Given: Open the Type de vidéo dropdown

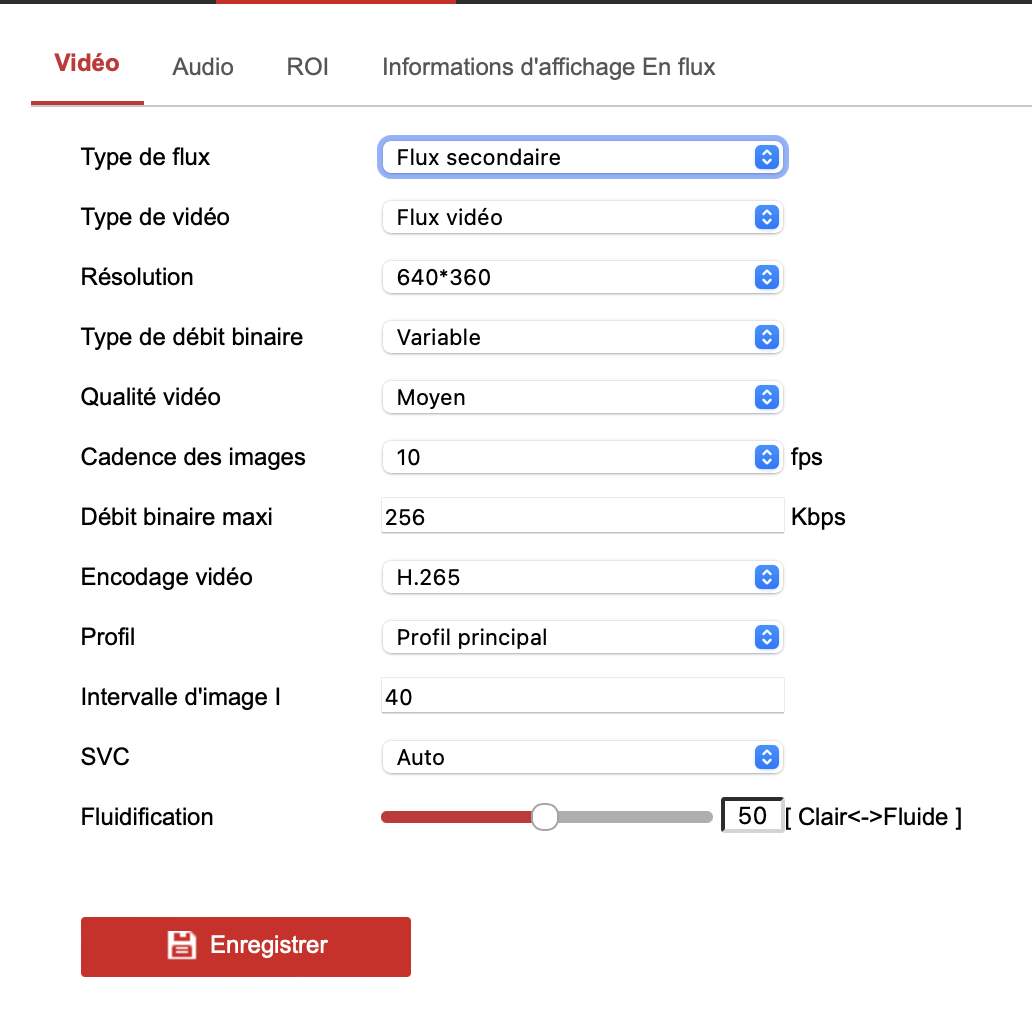Looking at the screenshot, I should pyautogui.click(x=582, y=217).
